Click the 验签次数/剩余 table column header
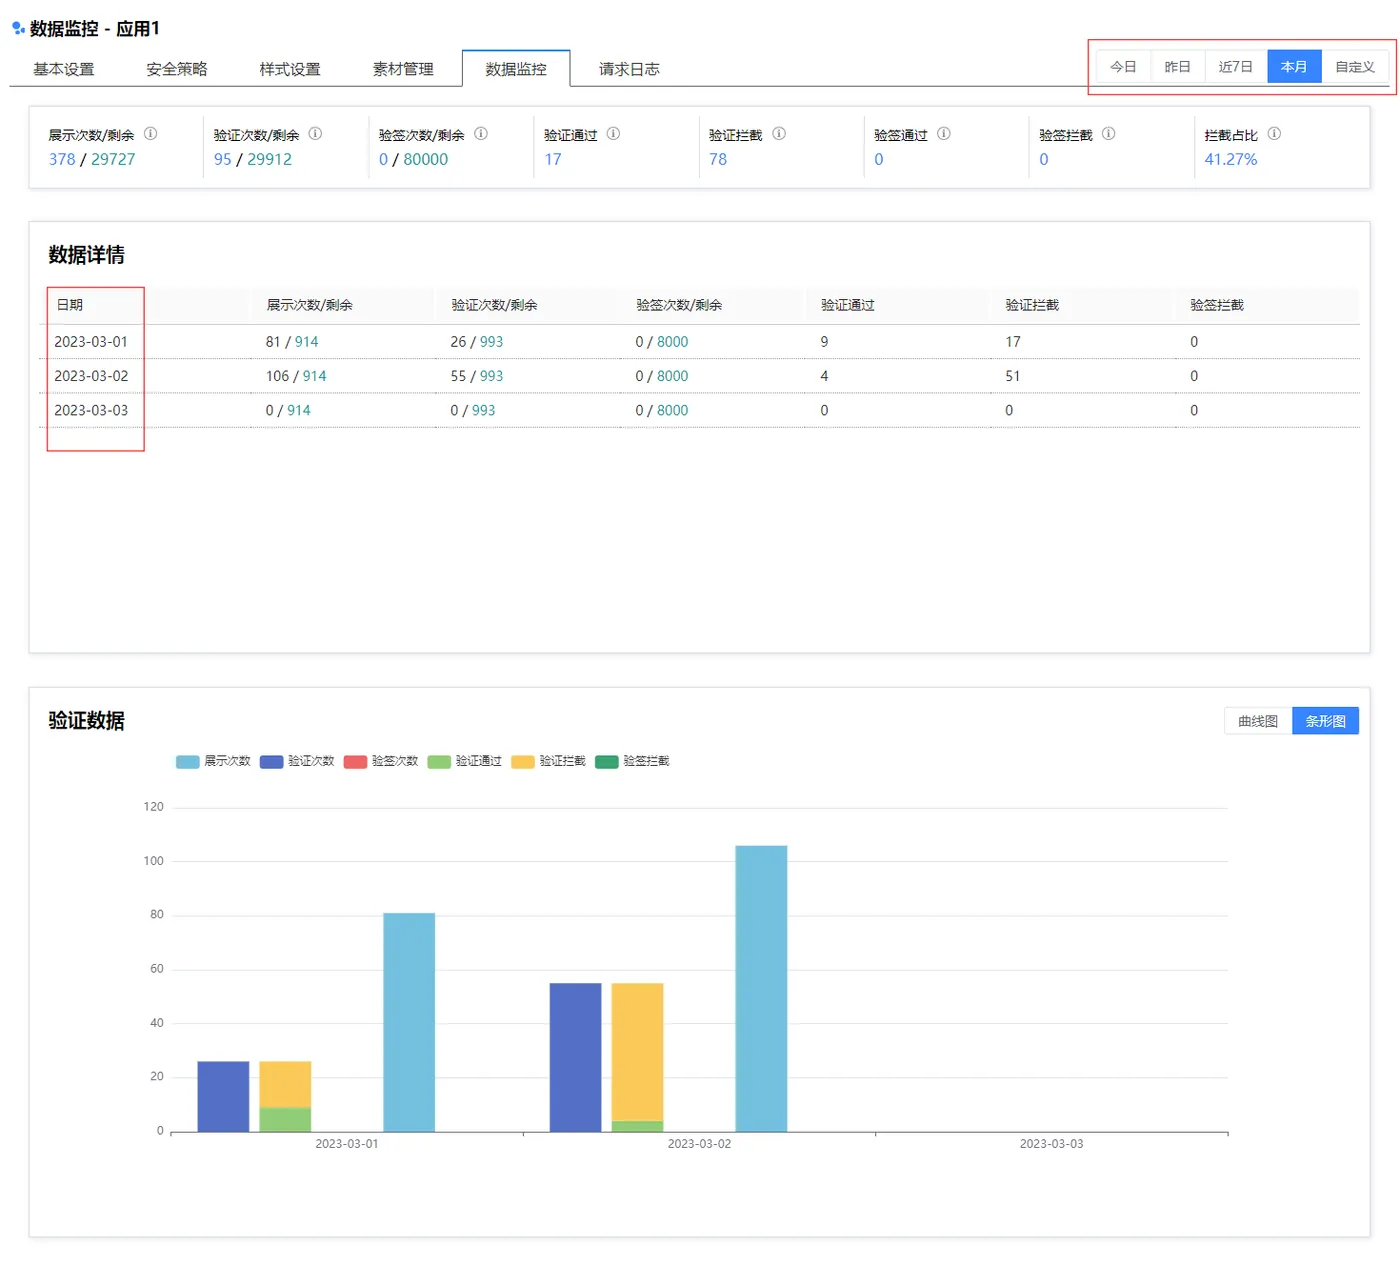 click(x=679, y=305)
